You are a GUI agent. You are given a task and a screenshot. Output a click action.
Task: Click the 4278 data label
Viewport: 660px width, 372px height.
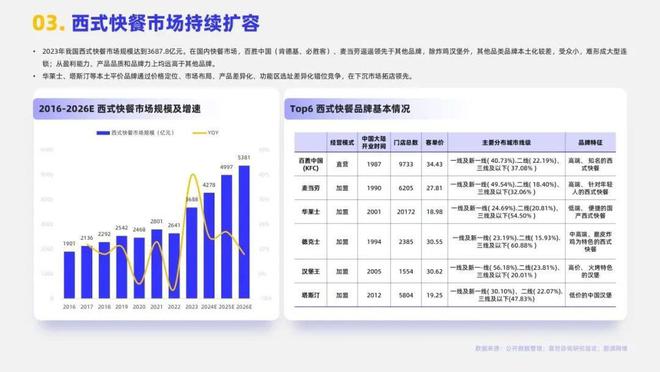(209, 185)
